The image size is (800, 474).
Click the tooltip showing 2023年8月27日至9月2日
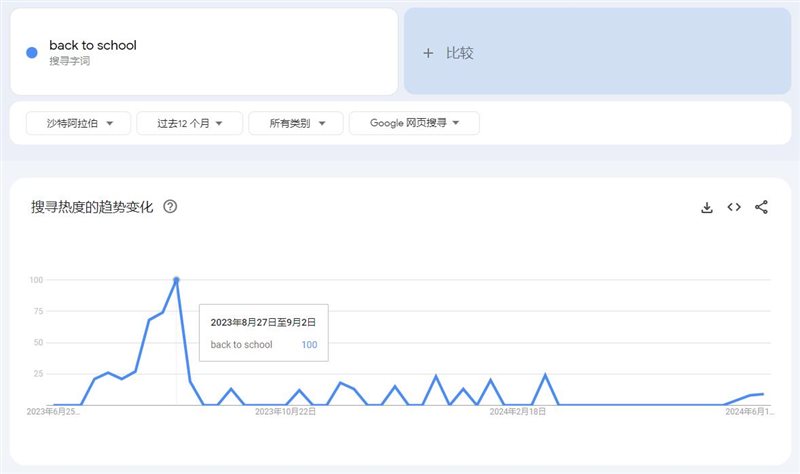coord(263,333)
